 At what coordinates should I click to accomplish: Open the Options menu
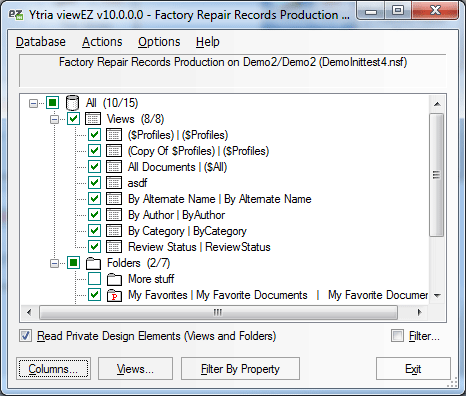click(x=159, y=42)
